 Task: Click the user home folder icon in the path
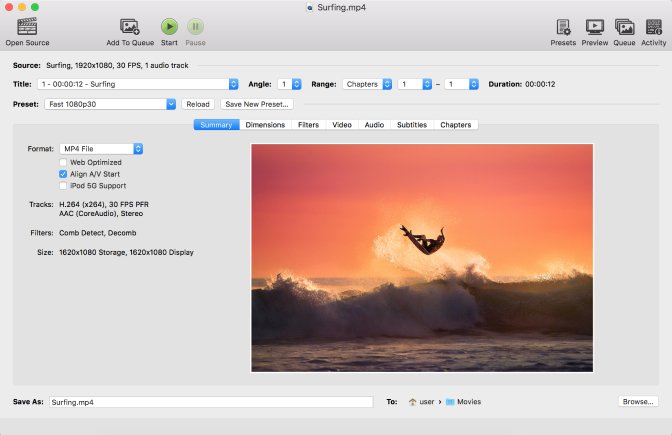(x=412, y=402)
